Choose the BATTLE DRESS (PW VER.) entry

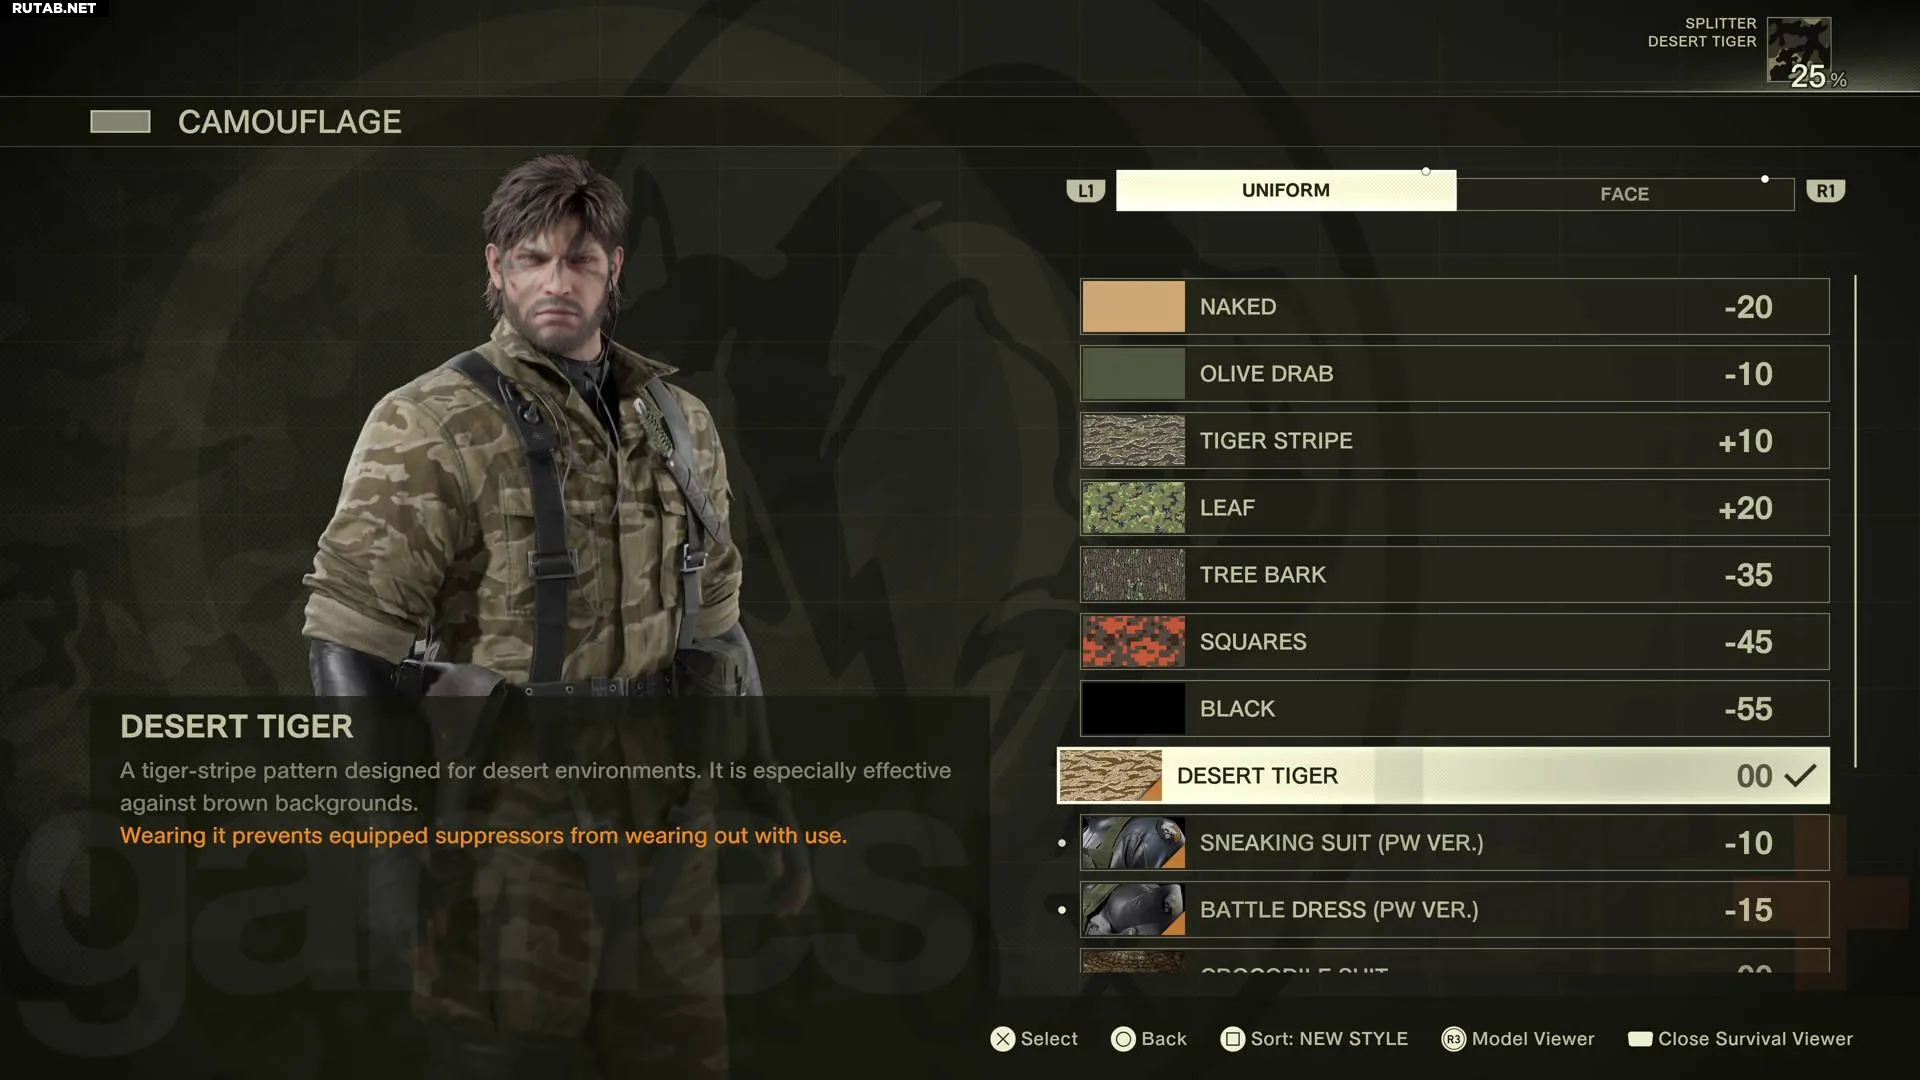coord(1455,910)
